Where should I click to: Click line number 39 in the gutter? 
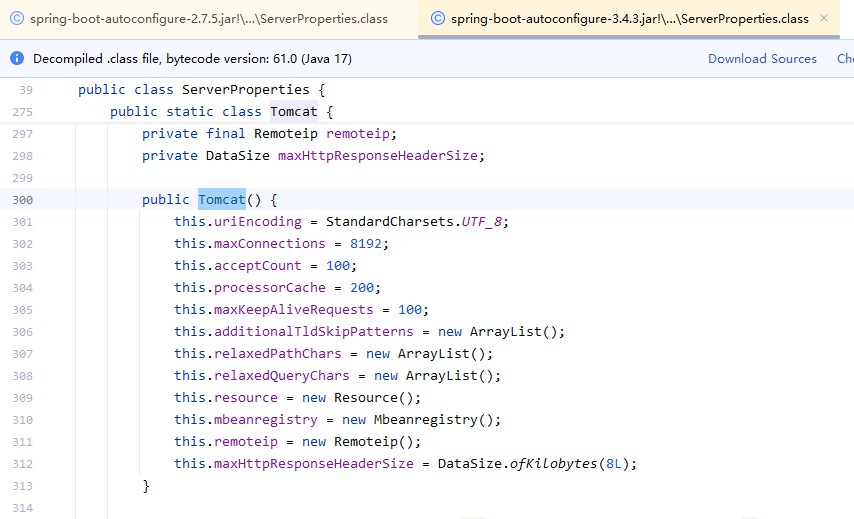click(26, 90)
